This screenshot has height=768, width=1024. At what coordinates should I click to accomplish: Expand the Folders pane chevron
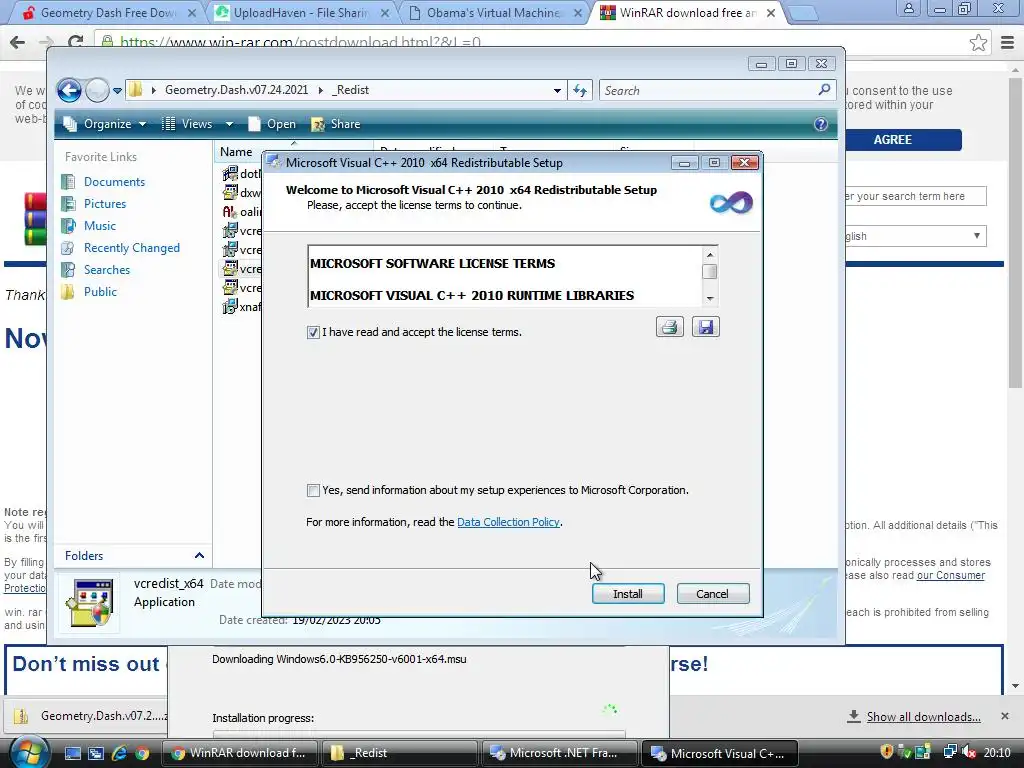(x=199, y=556)
